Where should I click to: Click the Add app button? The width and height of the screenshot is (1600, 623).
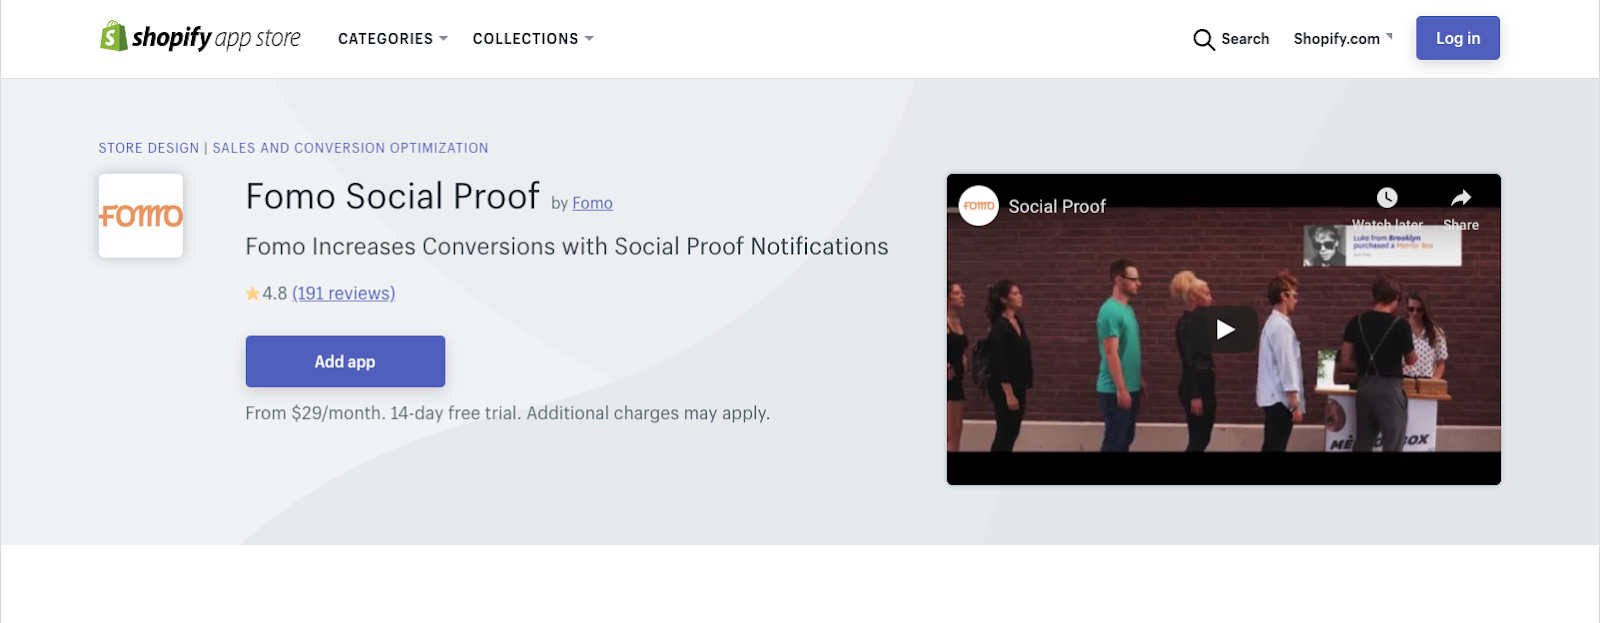pyautogui.click(x=345, y=361)
